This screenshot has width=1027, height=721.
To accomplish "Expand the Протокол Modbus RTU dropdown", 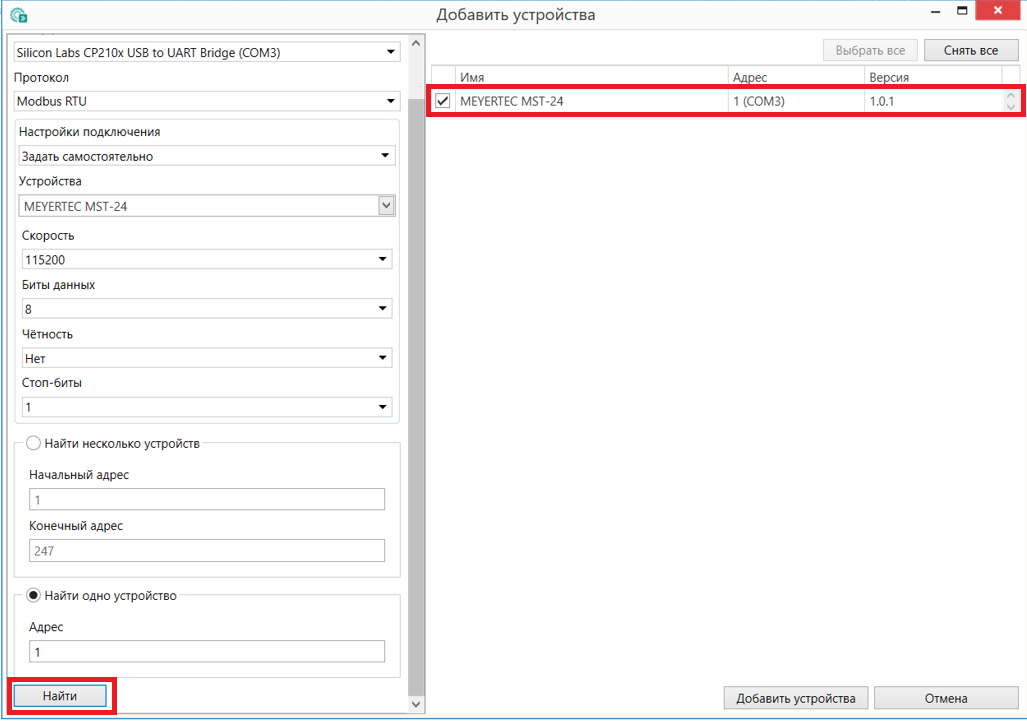I will 206,101.
